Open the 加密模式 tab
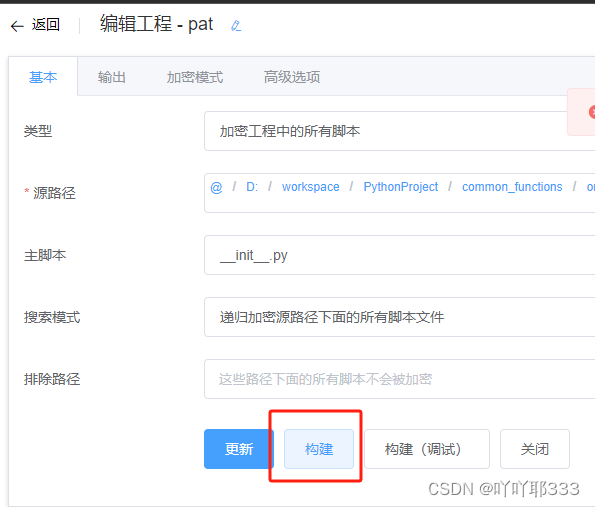Image resolution: width=595 pixels, height=507 pixels. point(195,77)
